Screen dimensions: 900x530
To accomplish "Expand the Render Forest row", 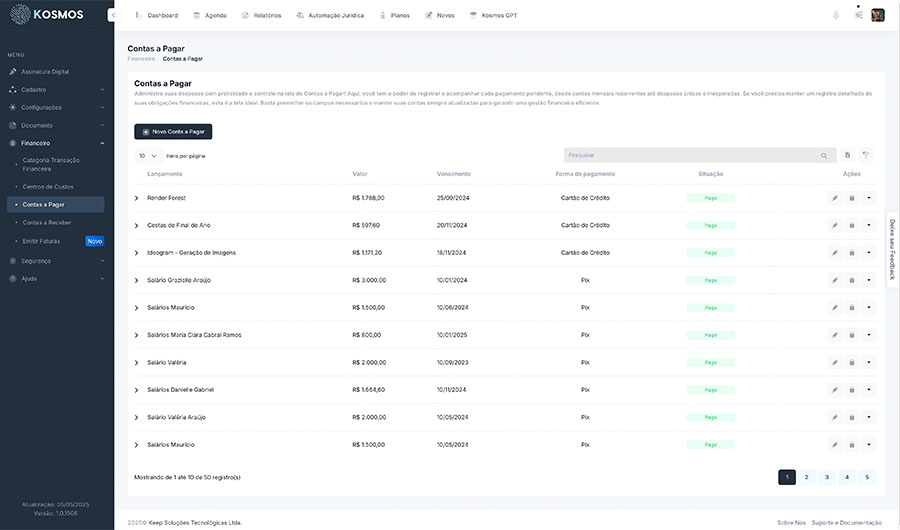I will (x=137, y=198).
